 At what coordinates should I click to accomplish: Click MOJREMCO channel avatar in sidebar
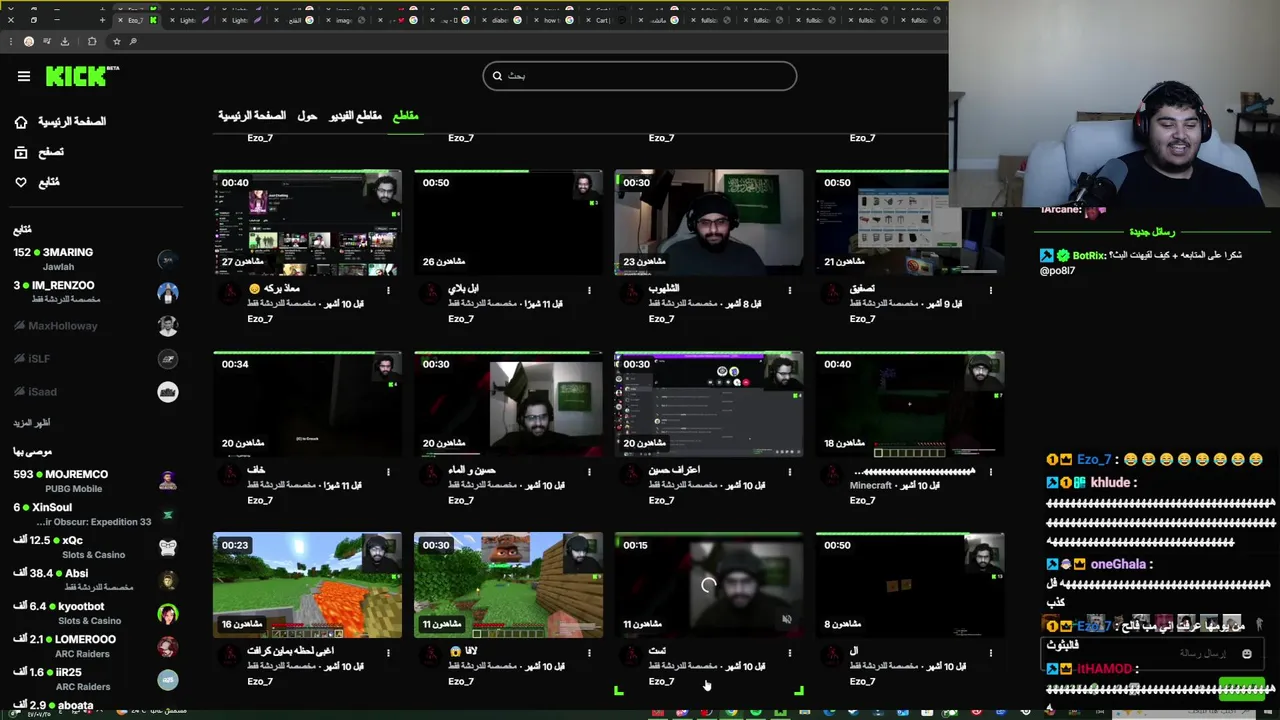click(168, 482)
